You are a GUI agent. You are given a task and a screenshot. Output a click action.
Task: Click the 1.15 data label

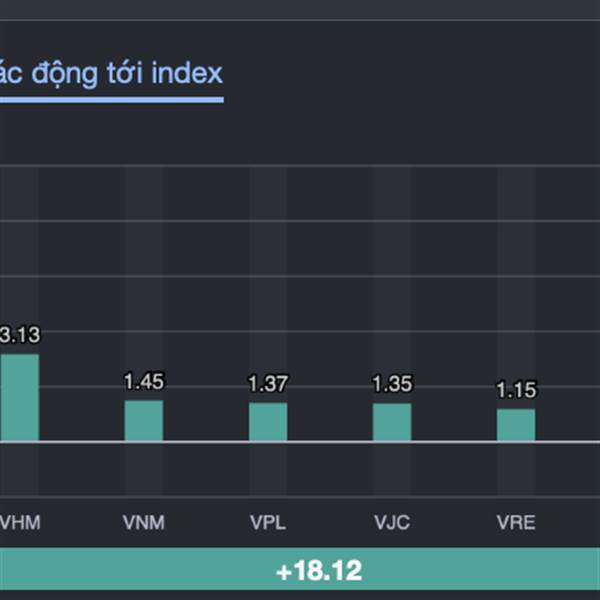tap(516, 390)
